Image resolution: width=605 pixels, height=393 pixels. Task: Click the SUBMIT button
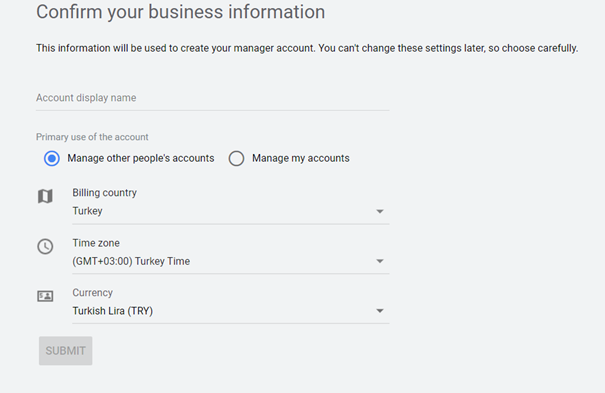[x=66, y=351]
